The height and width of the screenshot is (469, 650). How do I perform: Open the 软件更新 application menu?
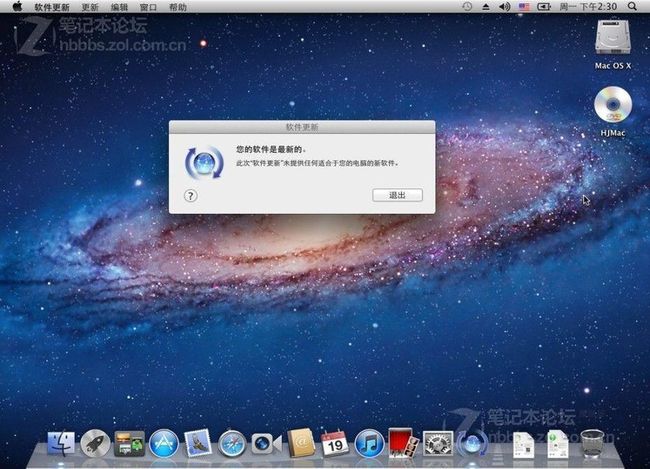coord(52,7)
